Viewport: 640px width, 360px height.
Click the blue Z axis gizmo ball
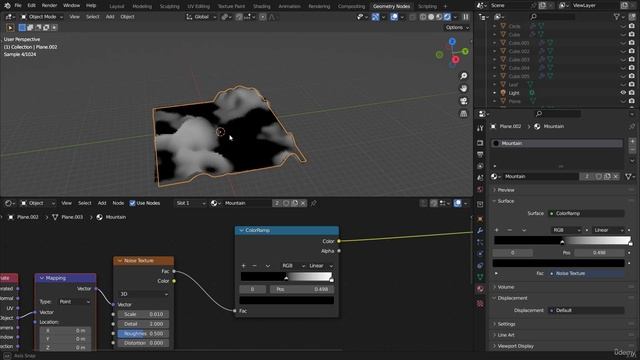click(x=452, y=41)
